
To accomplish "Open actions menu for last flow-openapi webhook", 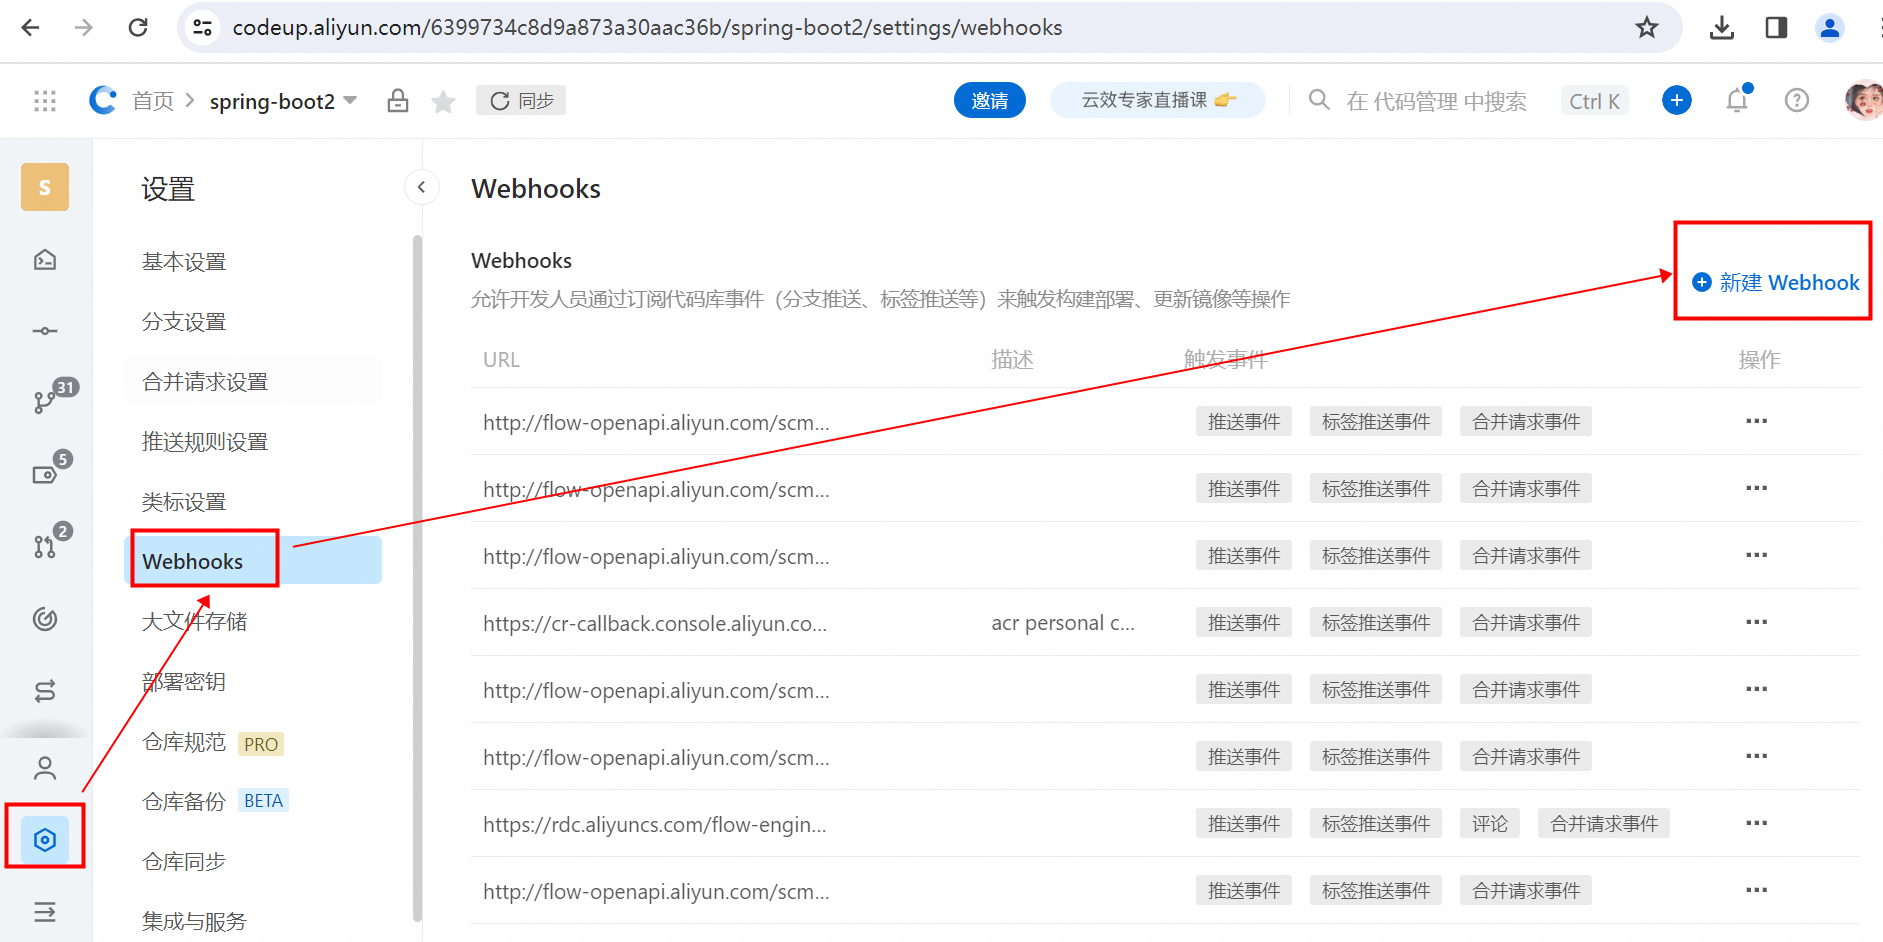I will [1756, 890].
